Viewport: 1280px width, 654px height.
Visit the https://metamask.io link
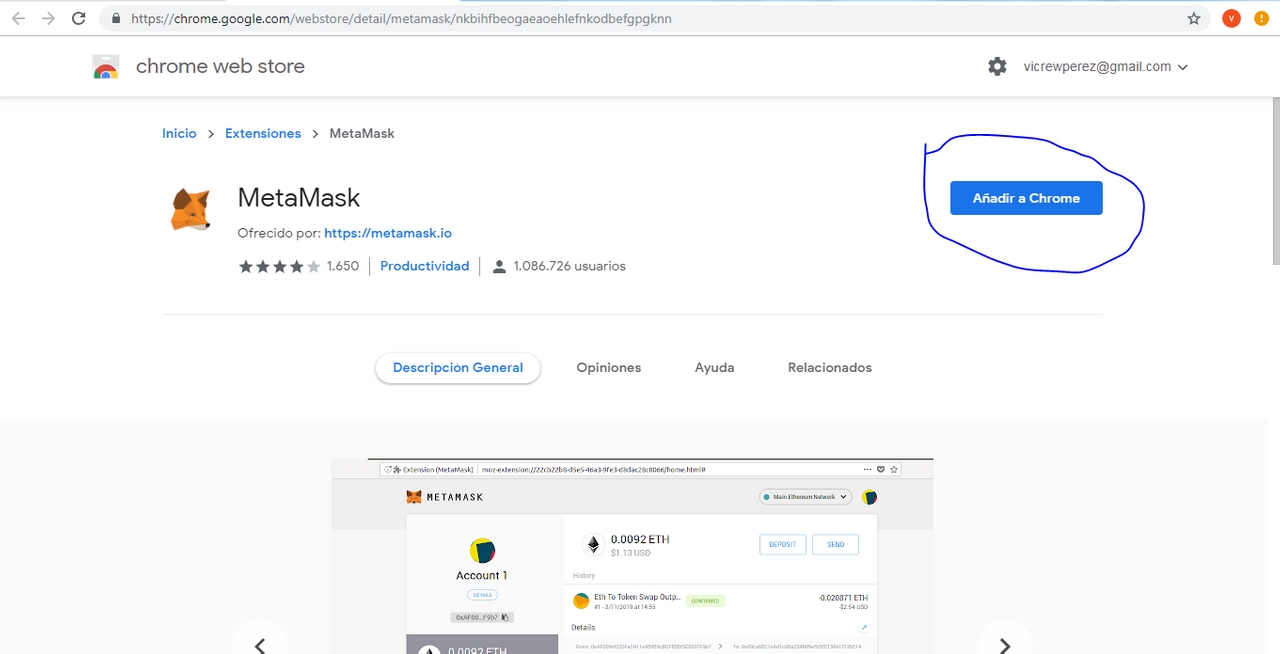click(x=388, y=233)
